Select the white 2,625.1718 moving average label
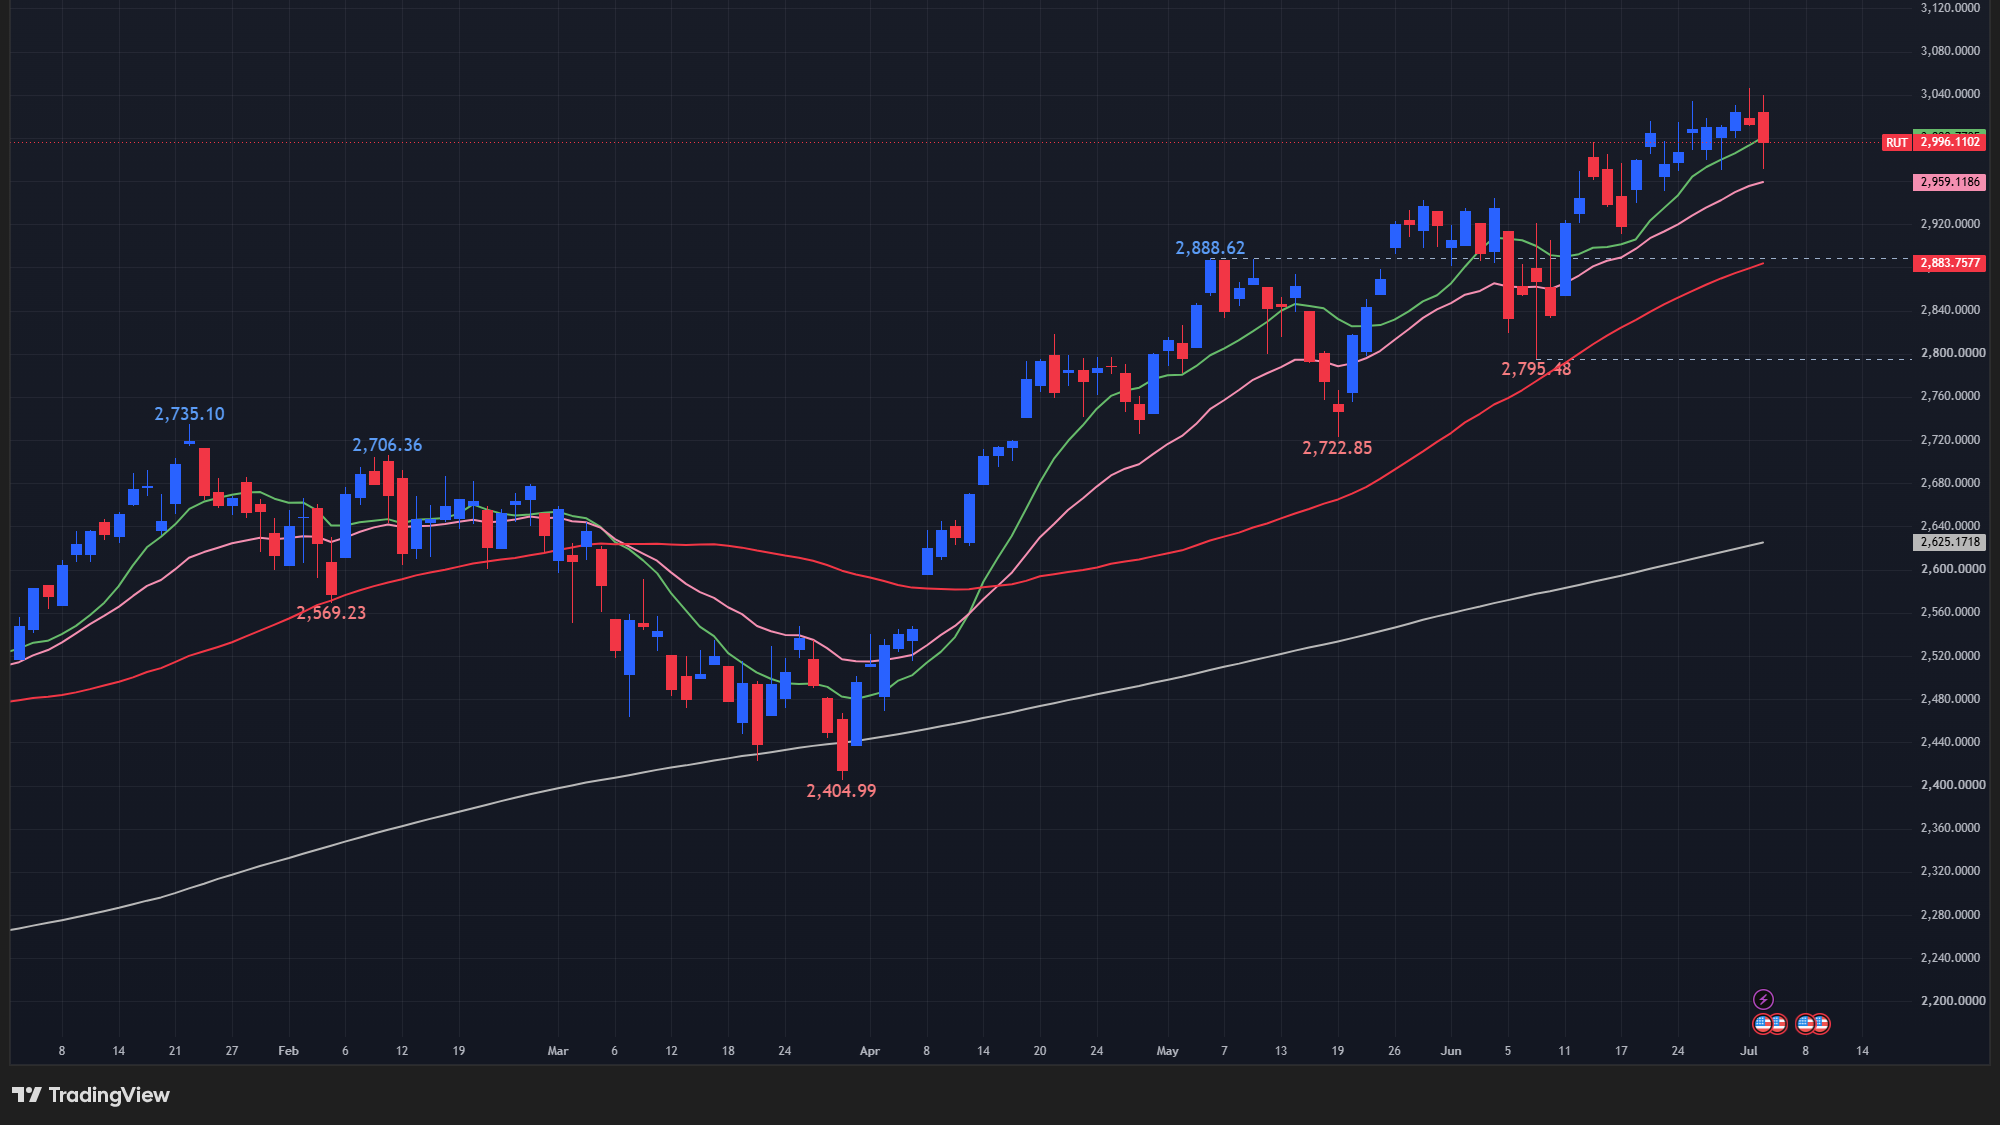The image size is (2000, 1125). click(x=1949, y=542)
